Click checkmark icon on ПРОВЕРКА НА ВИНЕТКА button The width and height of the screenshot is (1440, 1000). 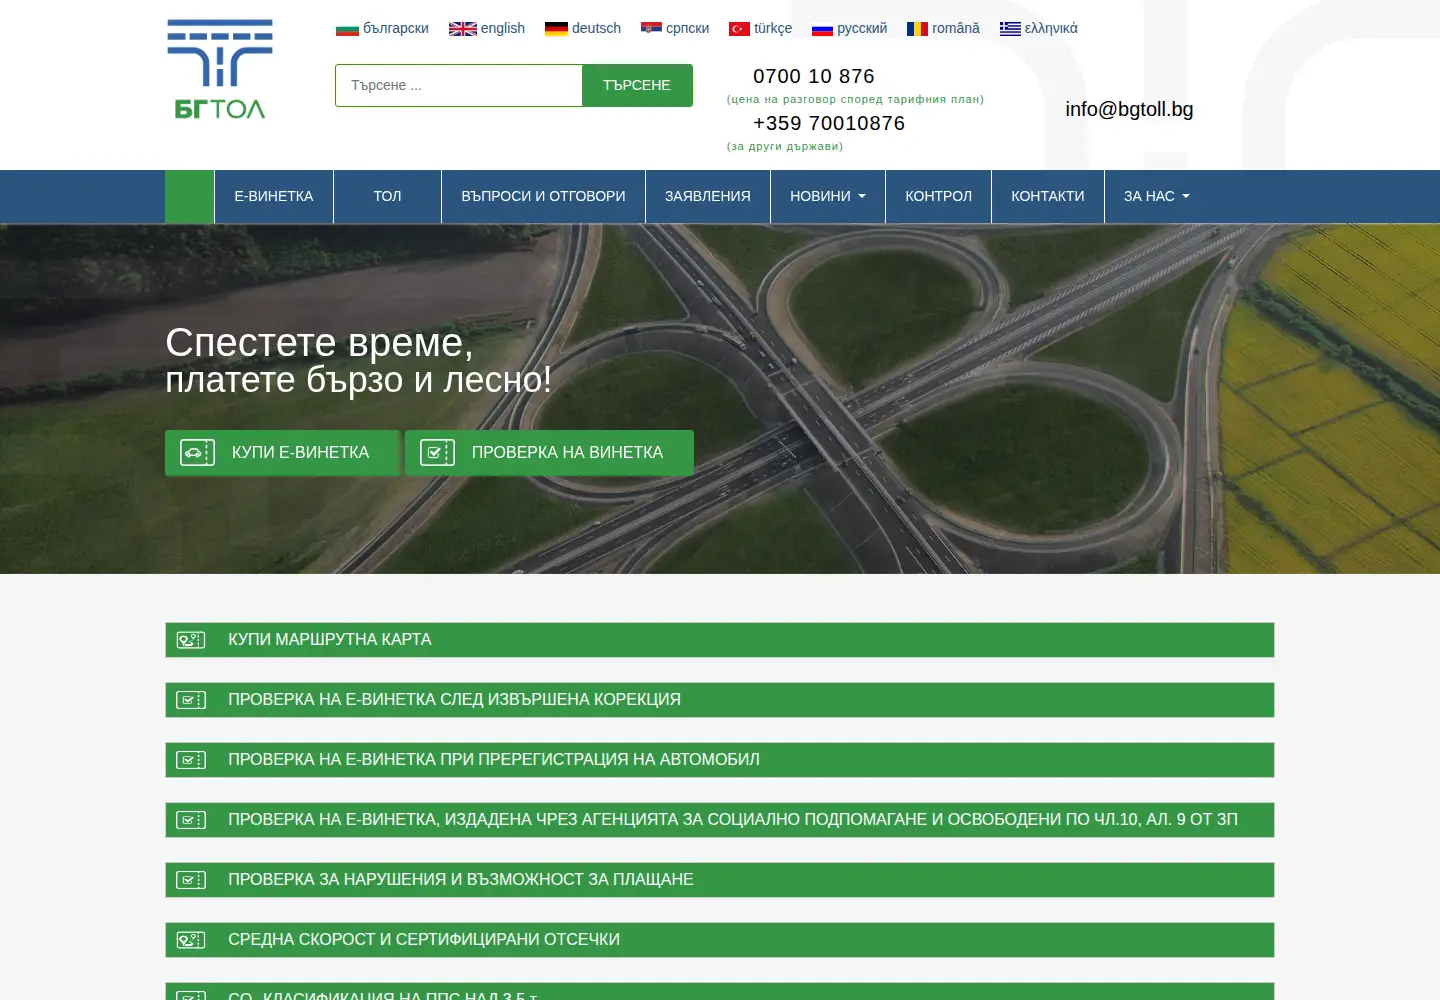[437, 453]
